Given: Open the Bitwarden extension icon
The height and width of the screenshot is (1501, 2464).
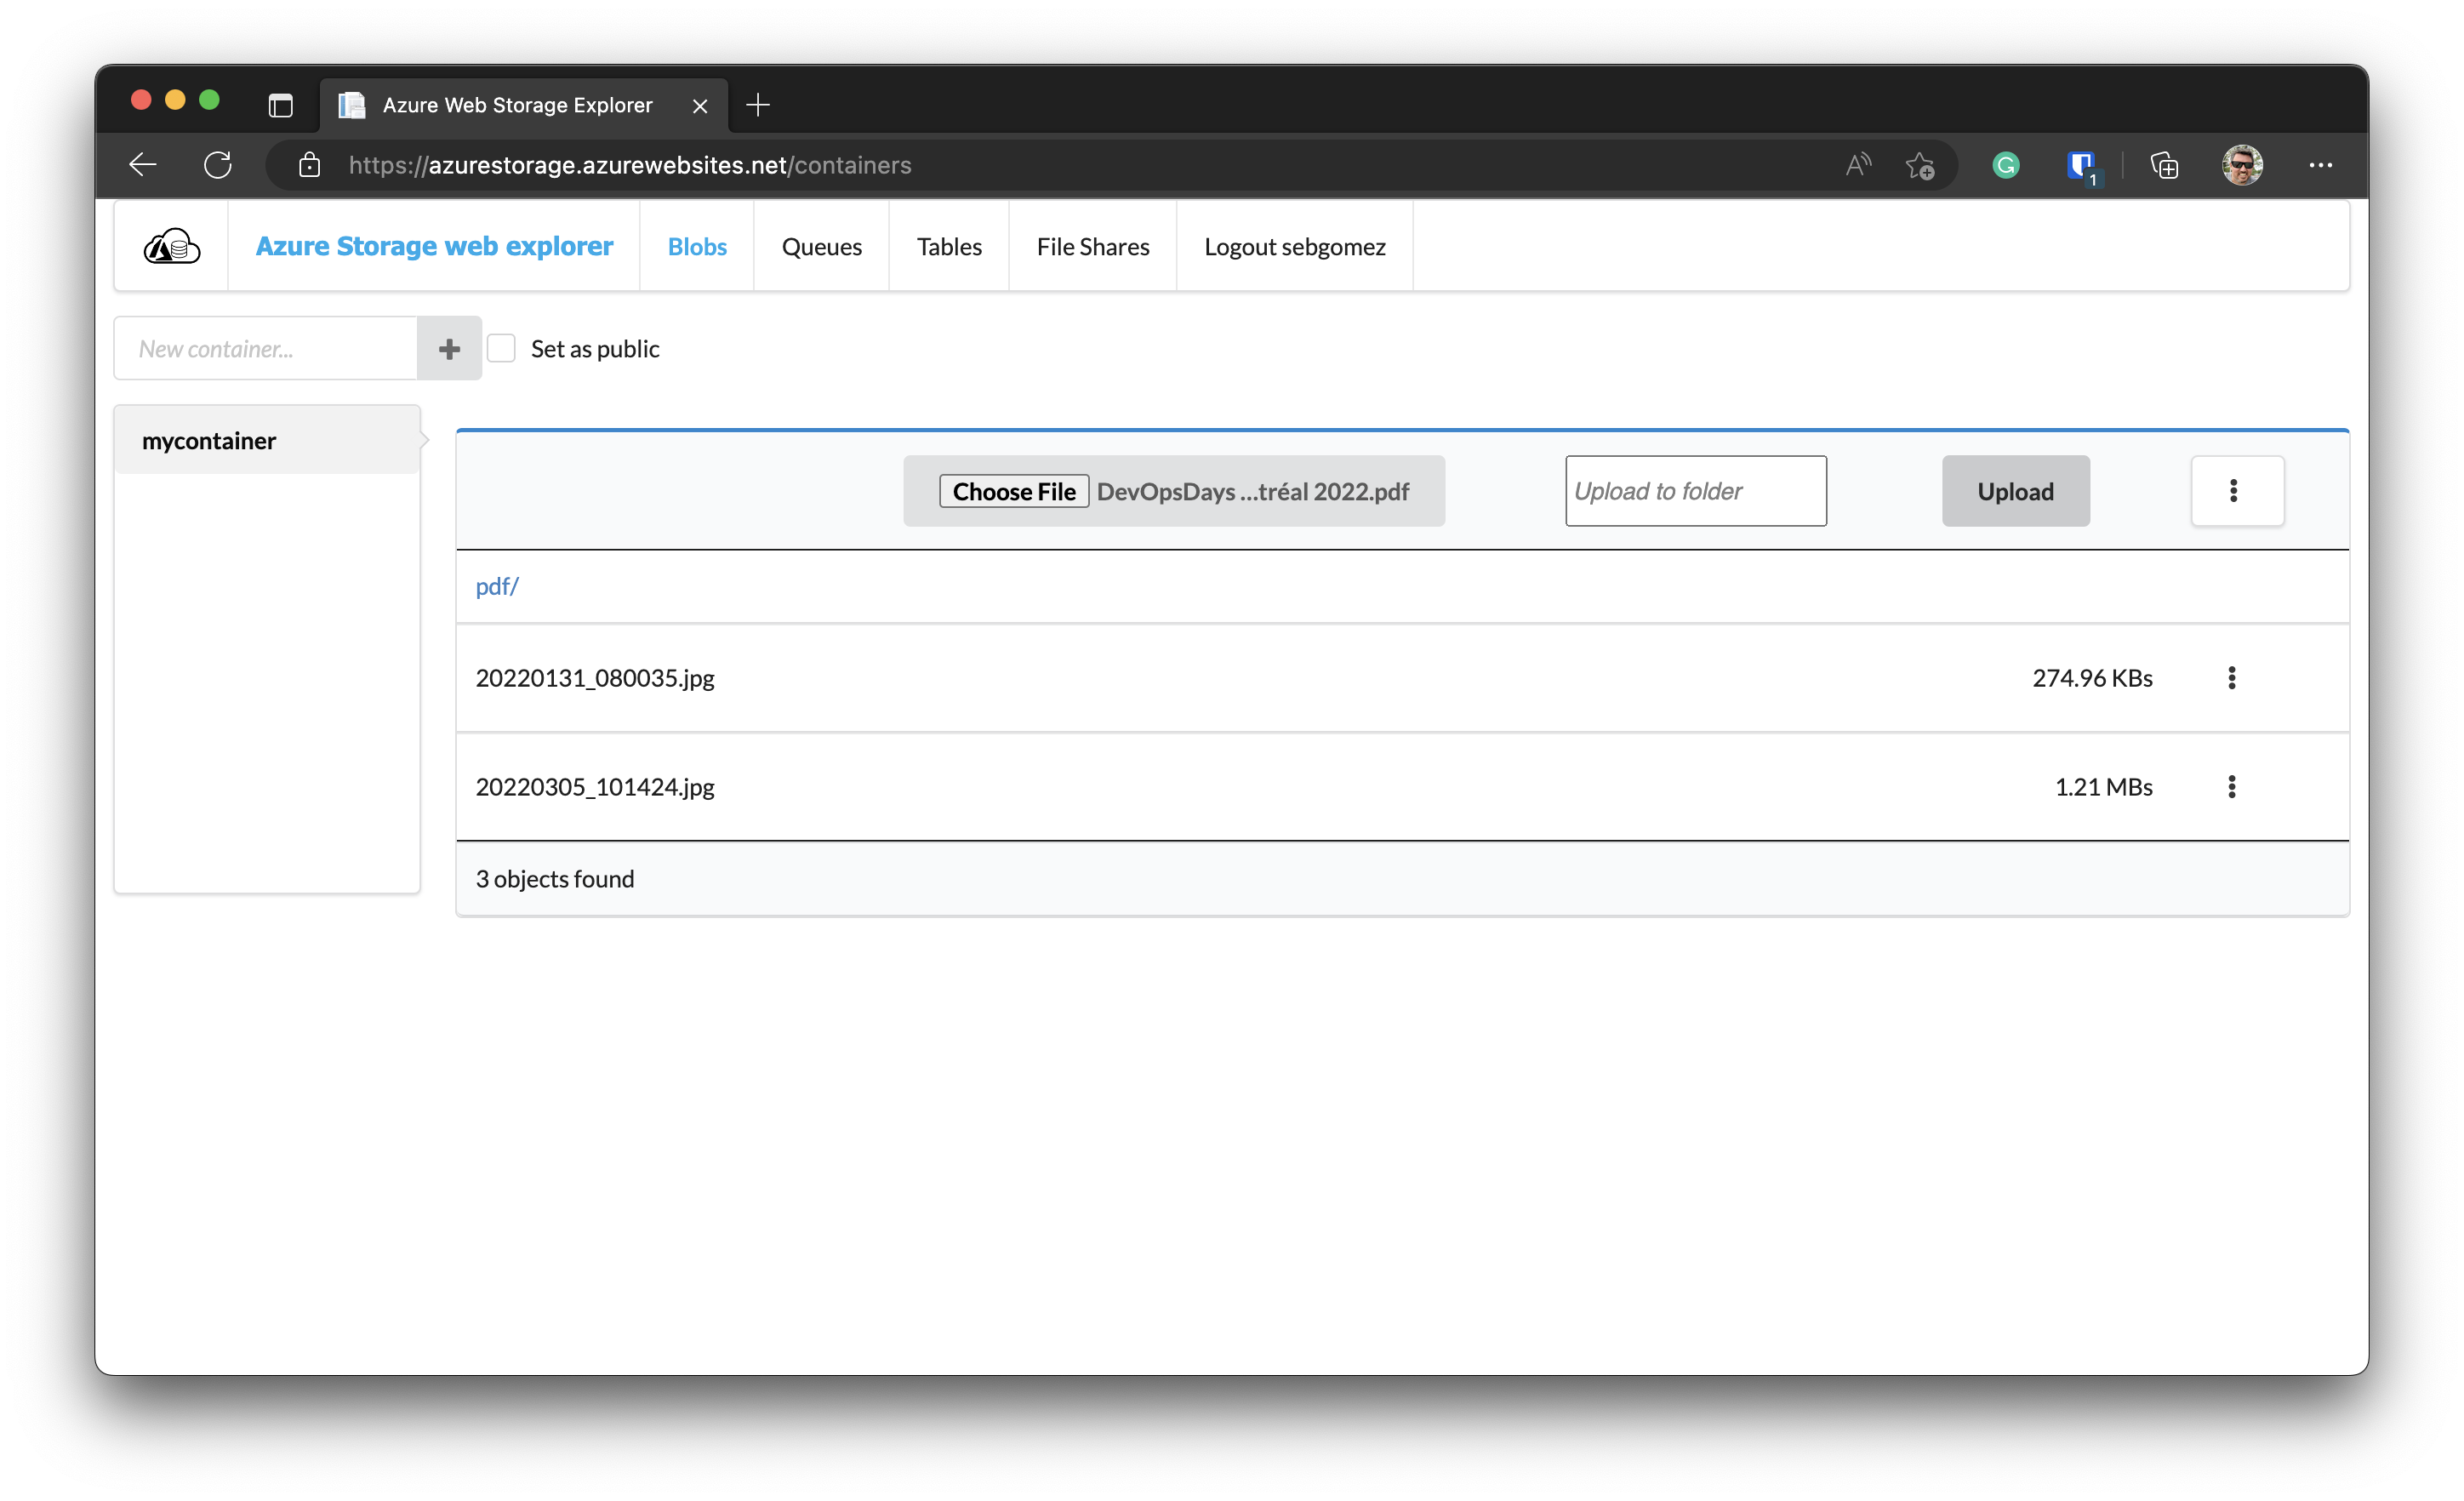Looking at the screenshot, I should tap(2082, 166).
